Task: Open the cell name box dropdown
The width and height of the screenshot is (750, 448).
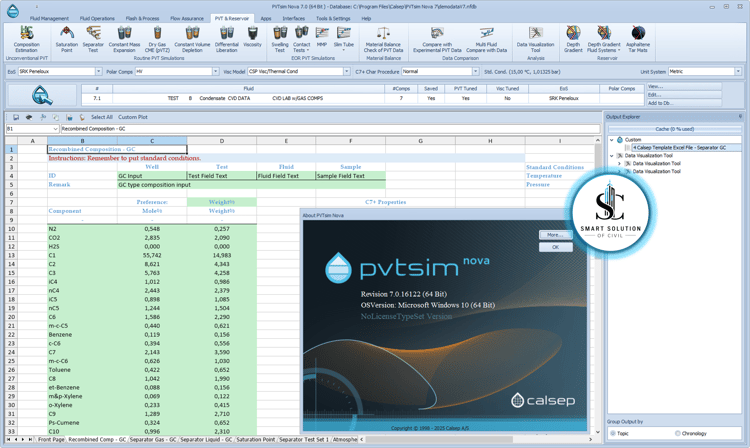Action: pos(55,129)
